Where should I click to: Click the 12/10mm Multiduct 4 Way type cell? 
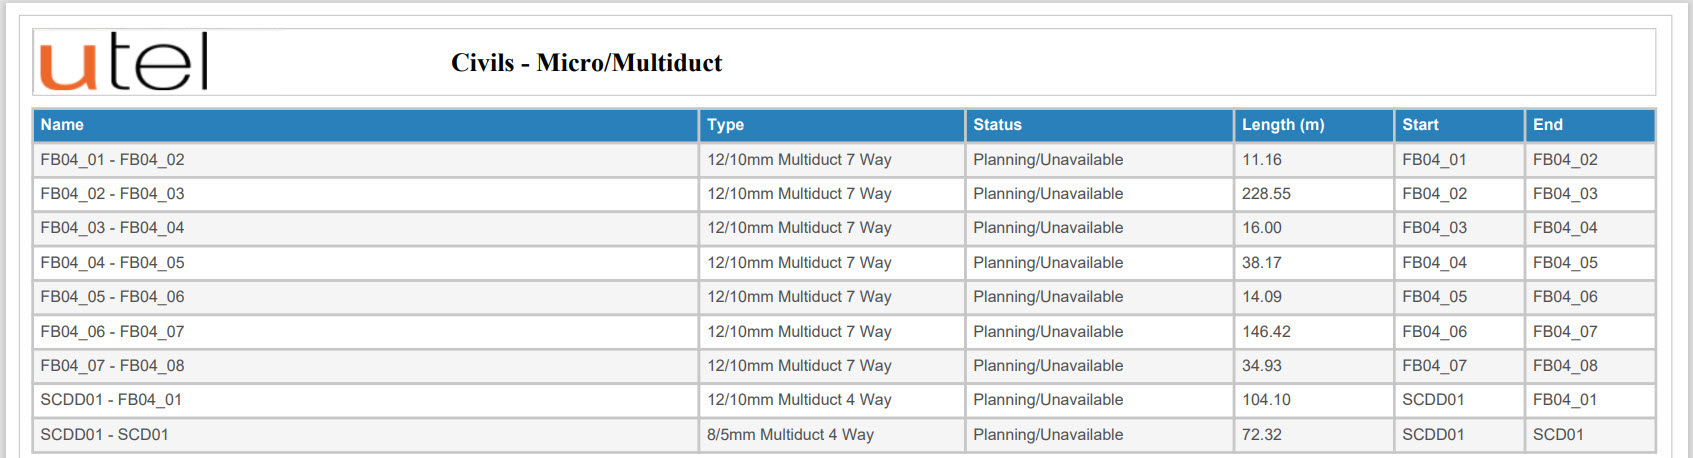831,400
